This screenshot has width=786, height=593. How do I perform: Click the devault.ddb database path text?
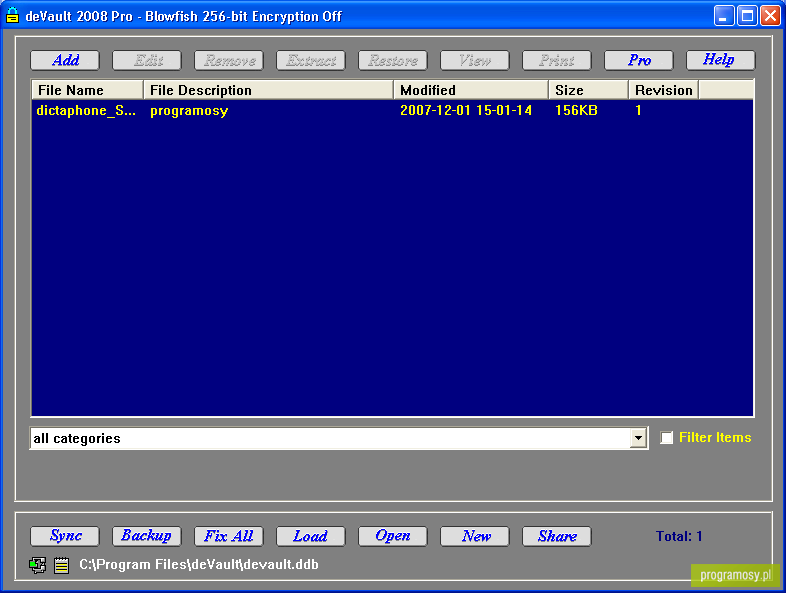[x=199, y=564]
